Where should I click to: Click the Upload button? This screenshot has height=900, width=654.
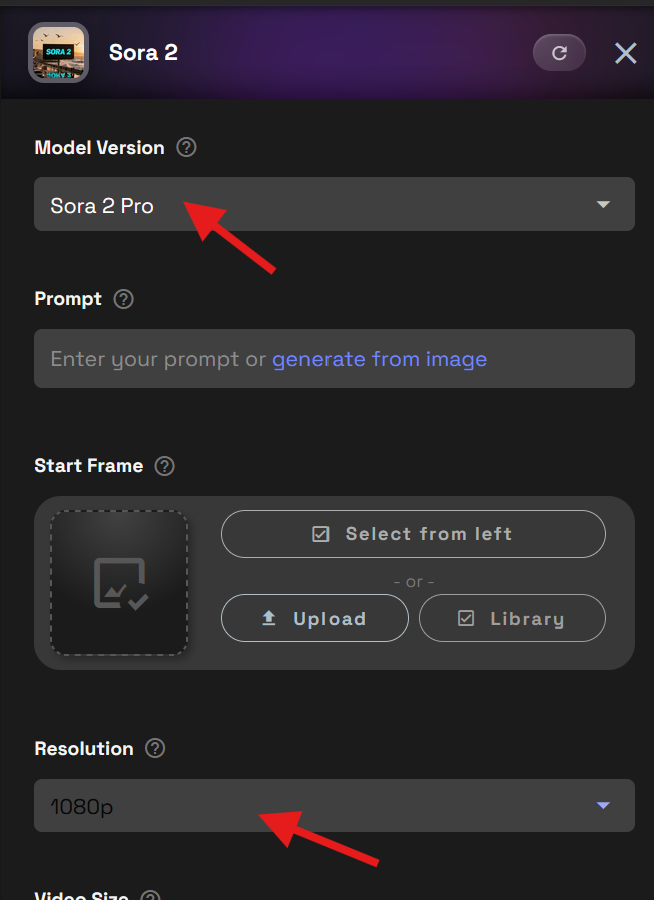pos(314,619)
